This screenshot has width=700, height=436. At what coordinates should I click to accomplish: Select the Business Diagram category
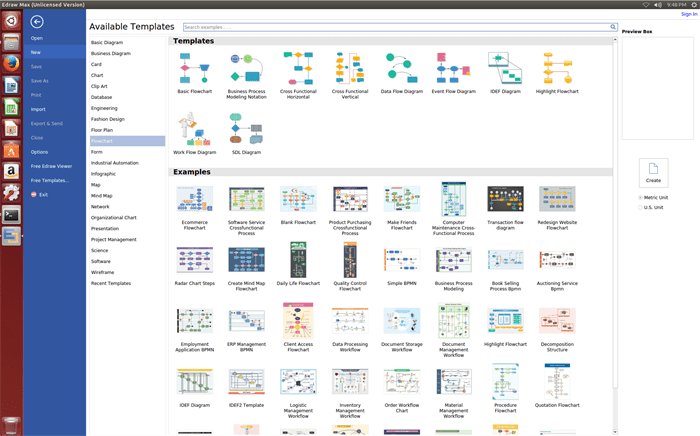tap(111, 54)
